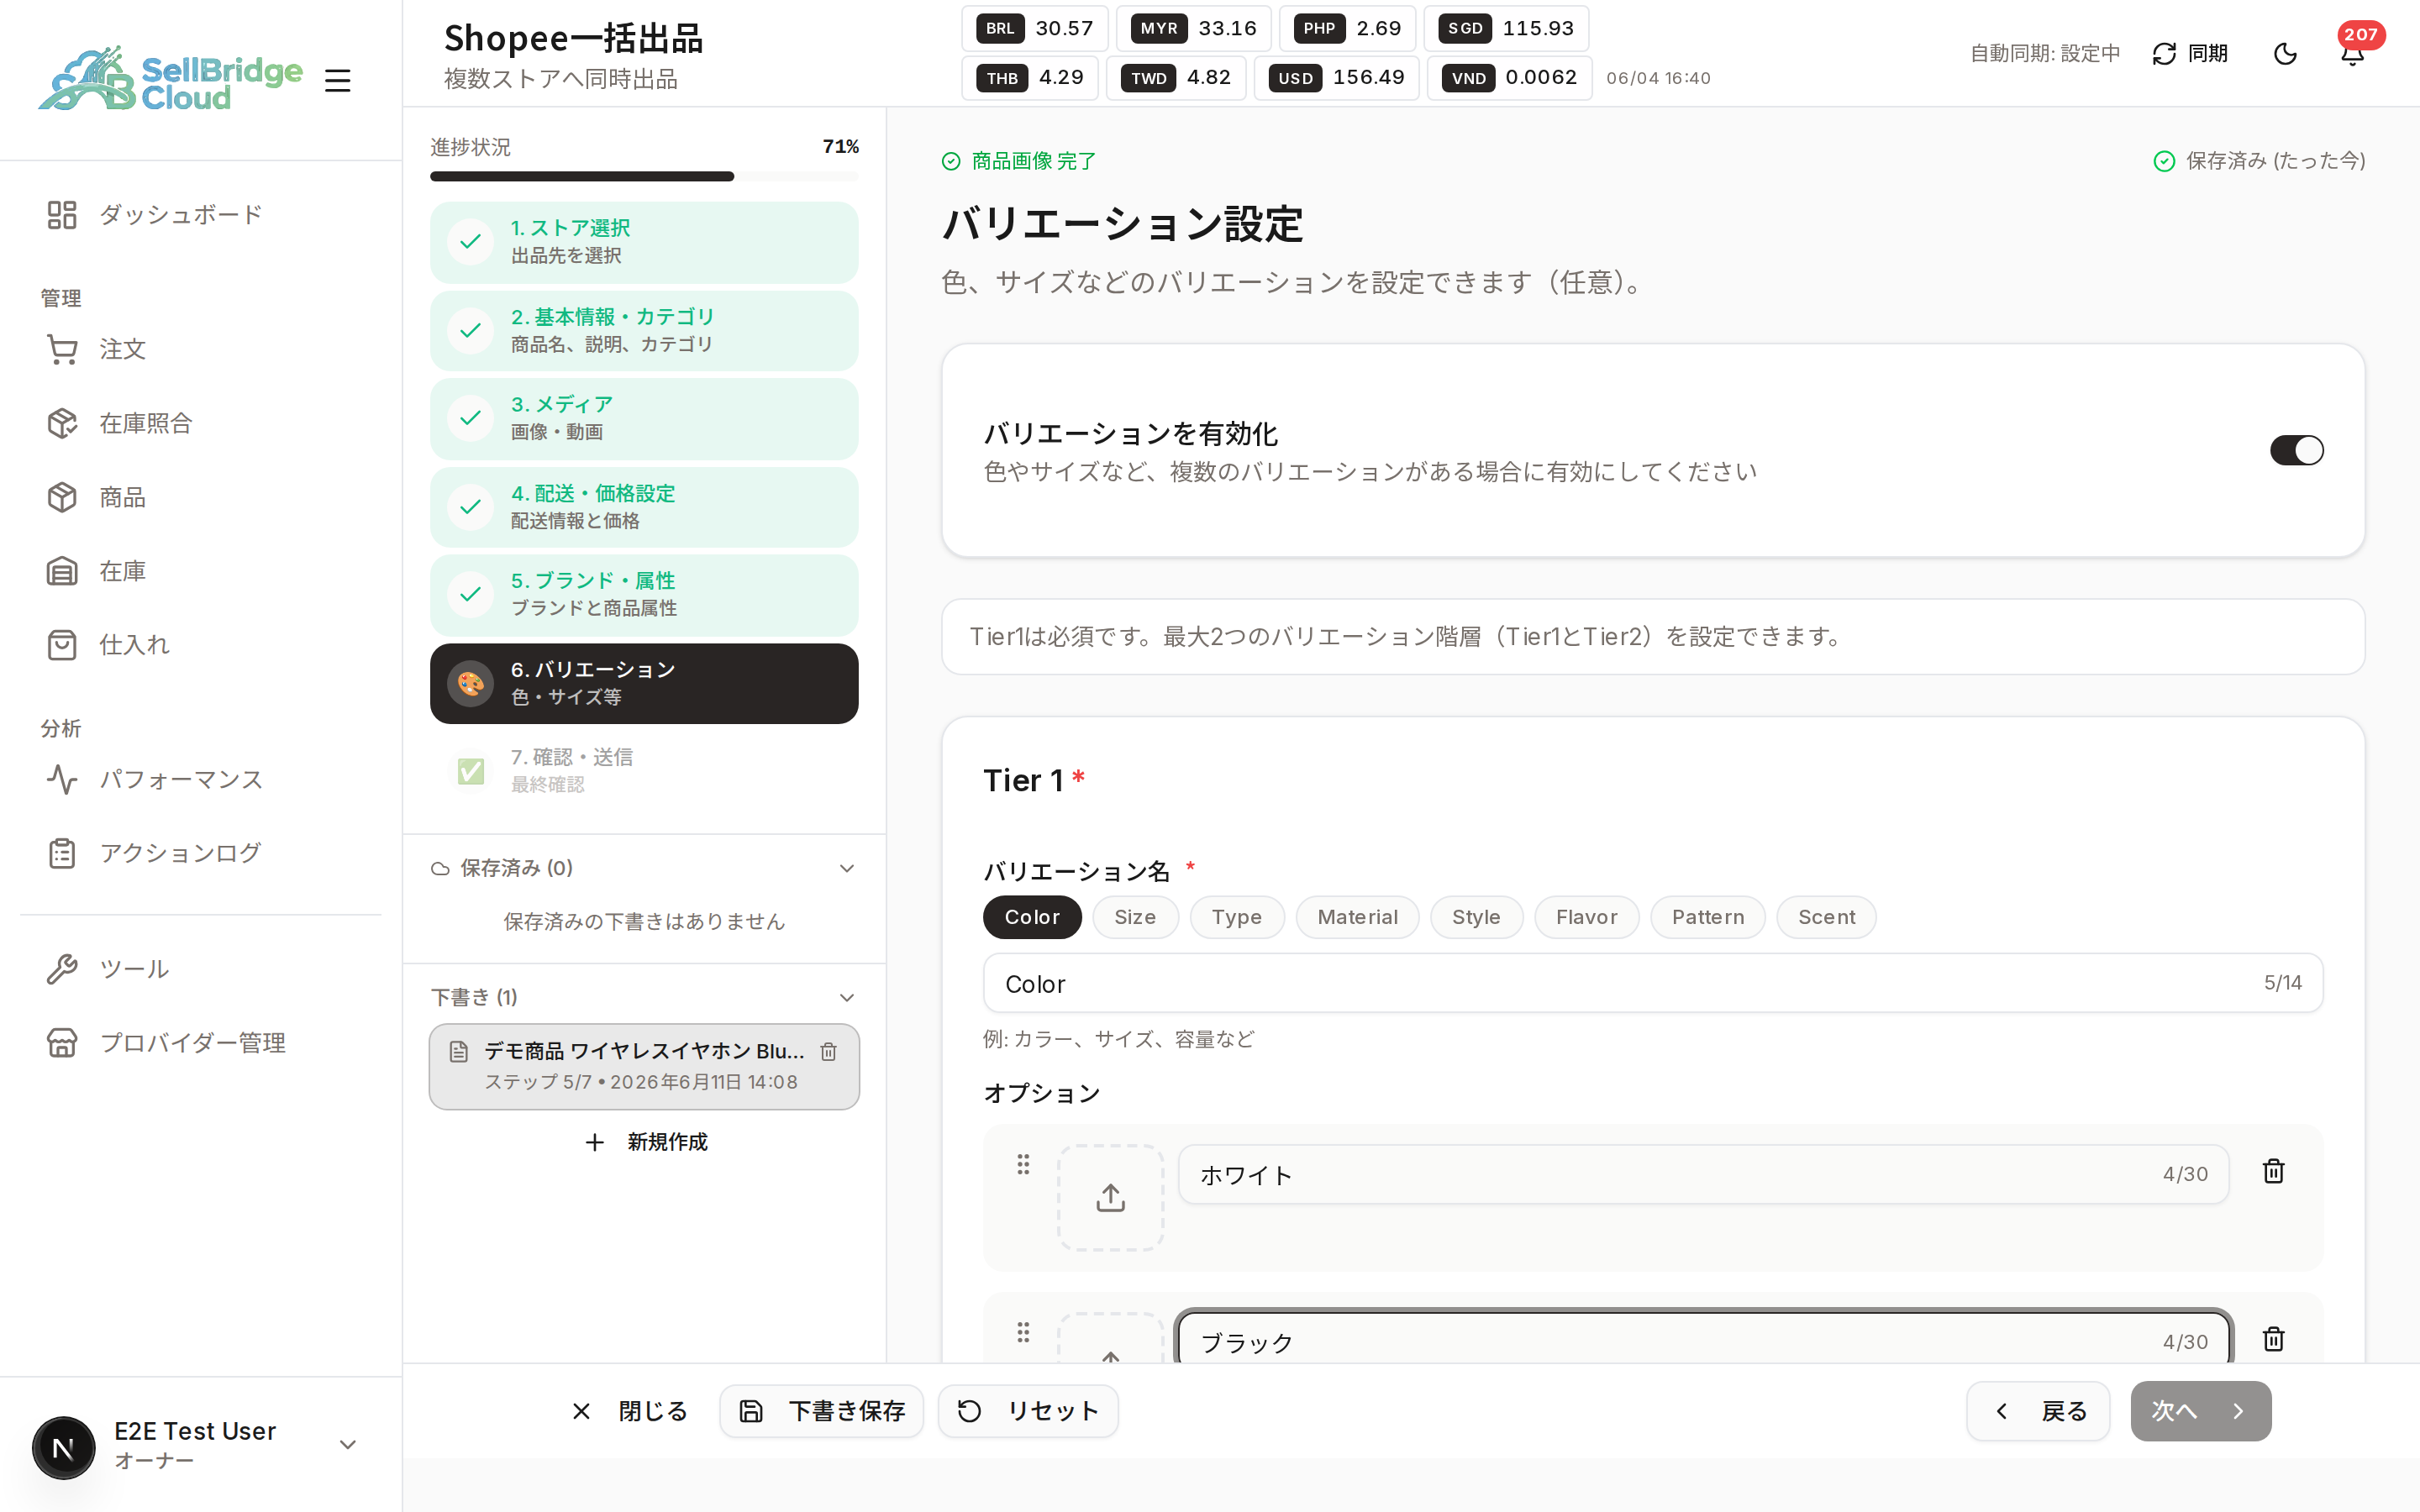The image size is (2420, 1512).
Task: Toggle dark mode moon icon
Action: point(2285,53)
